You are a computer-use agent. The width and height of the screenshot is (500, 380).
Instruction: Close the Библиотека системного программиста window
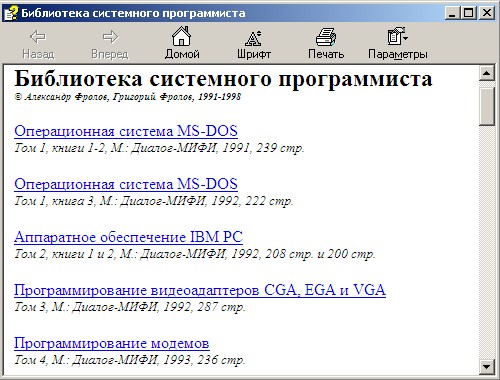[487, 13]
